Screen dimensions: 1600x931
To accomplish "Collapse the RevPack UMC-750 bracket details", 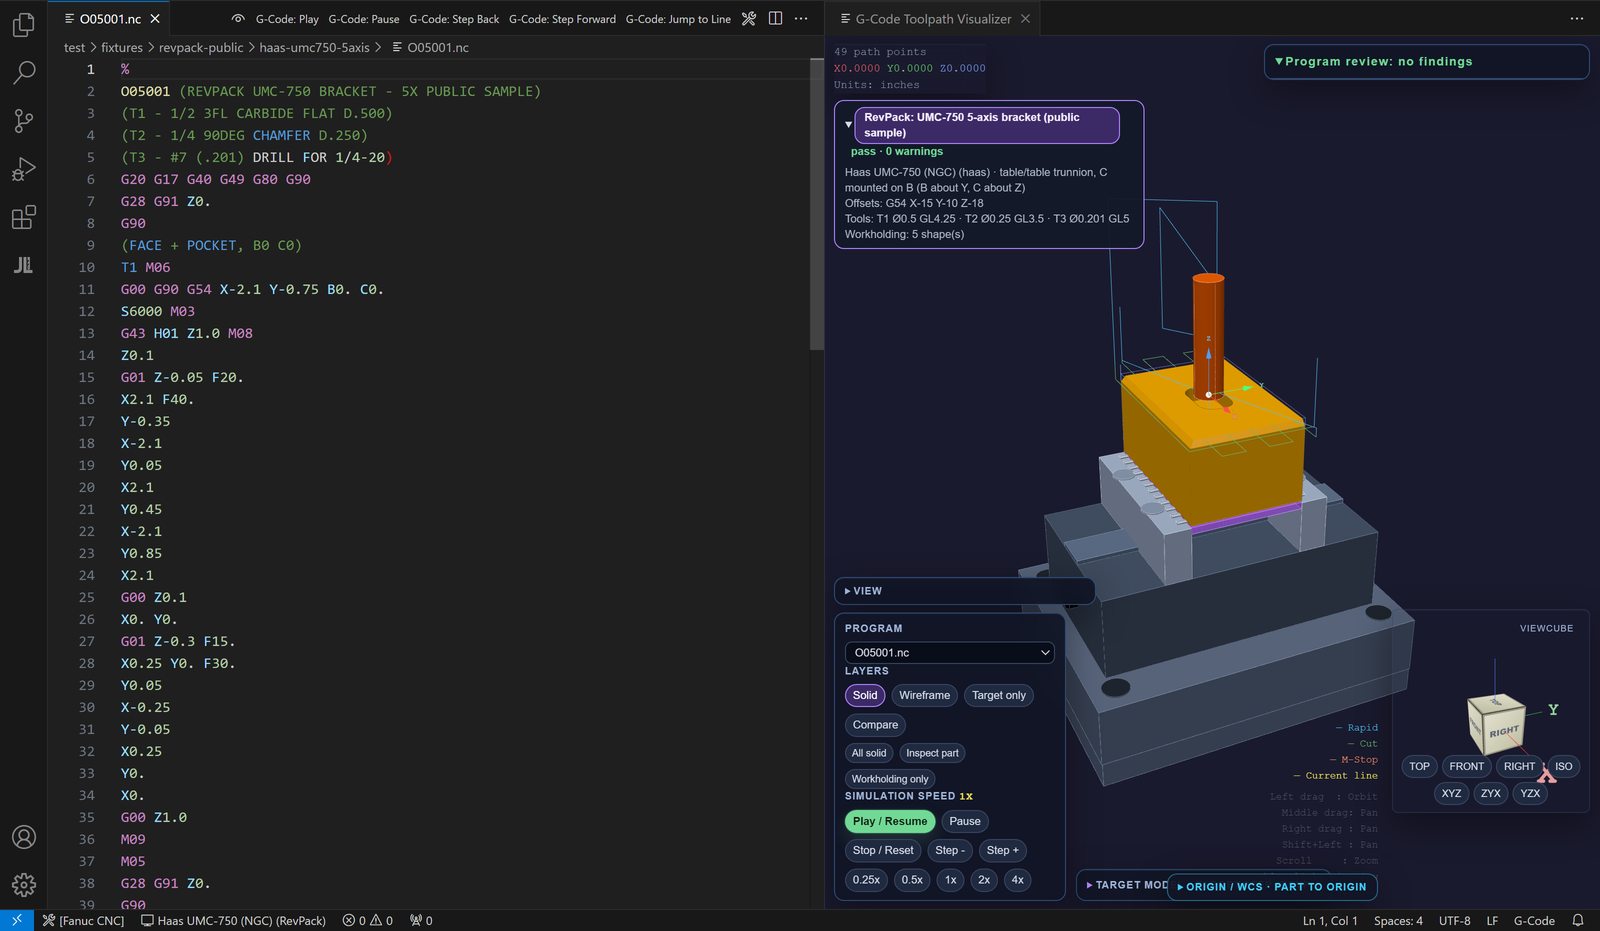I will tap(849, 124).
